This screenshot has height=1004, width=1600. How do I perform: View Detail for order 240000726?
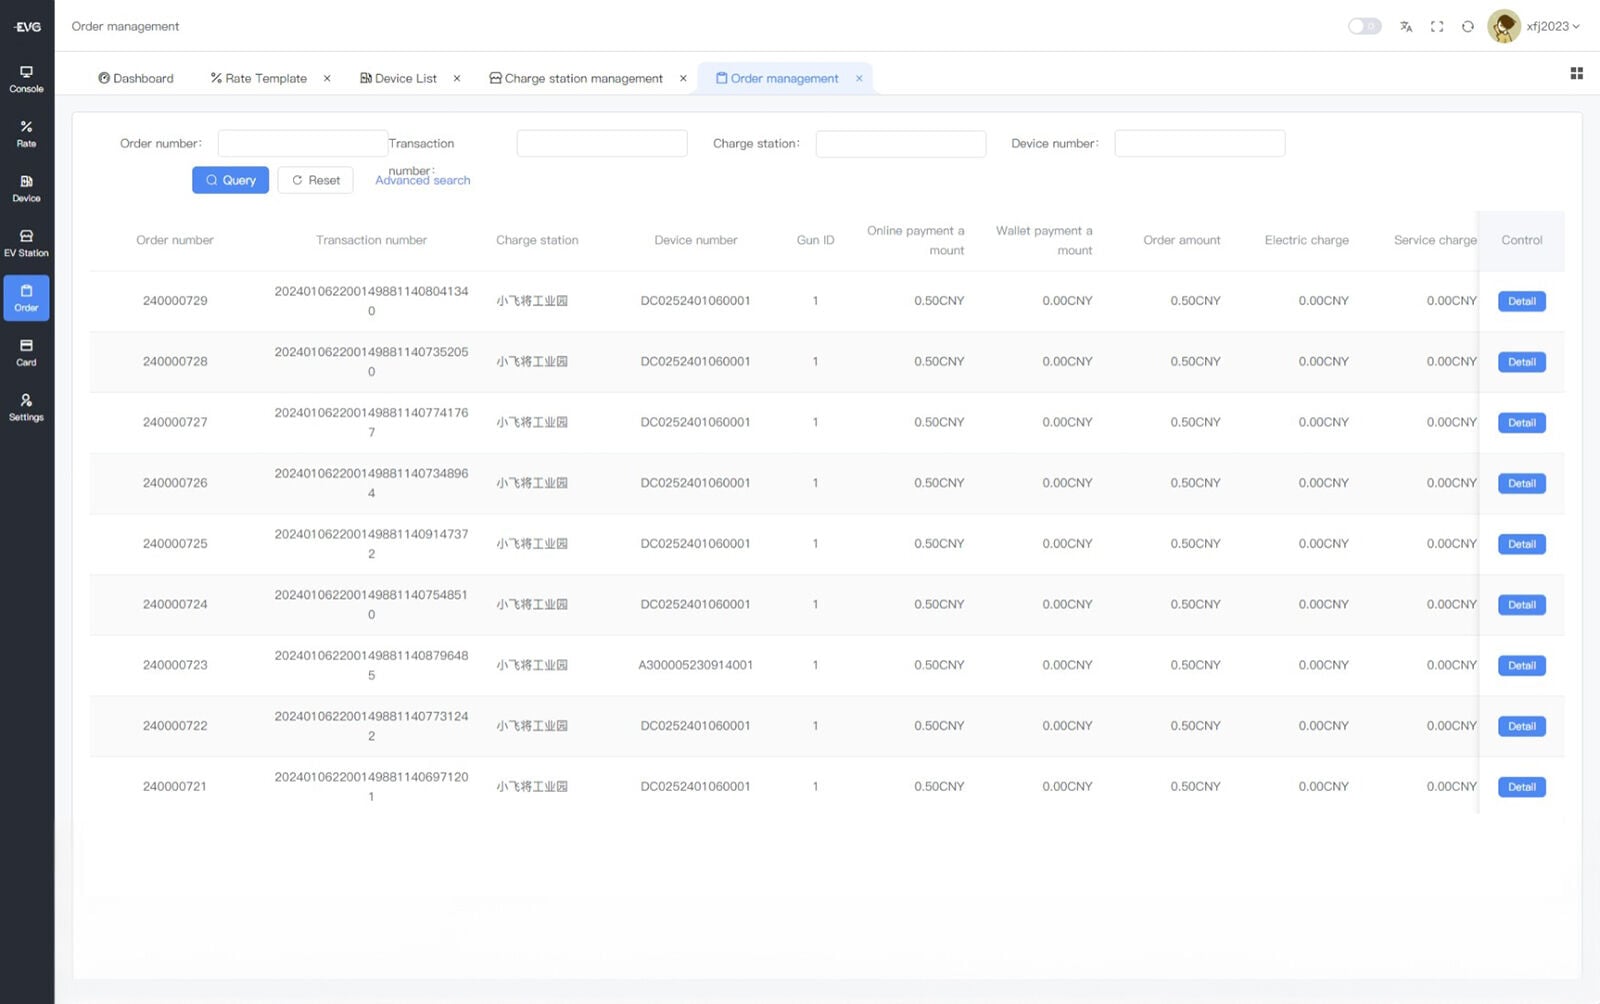[1521, 483]
